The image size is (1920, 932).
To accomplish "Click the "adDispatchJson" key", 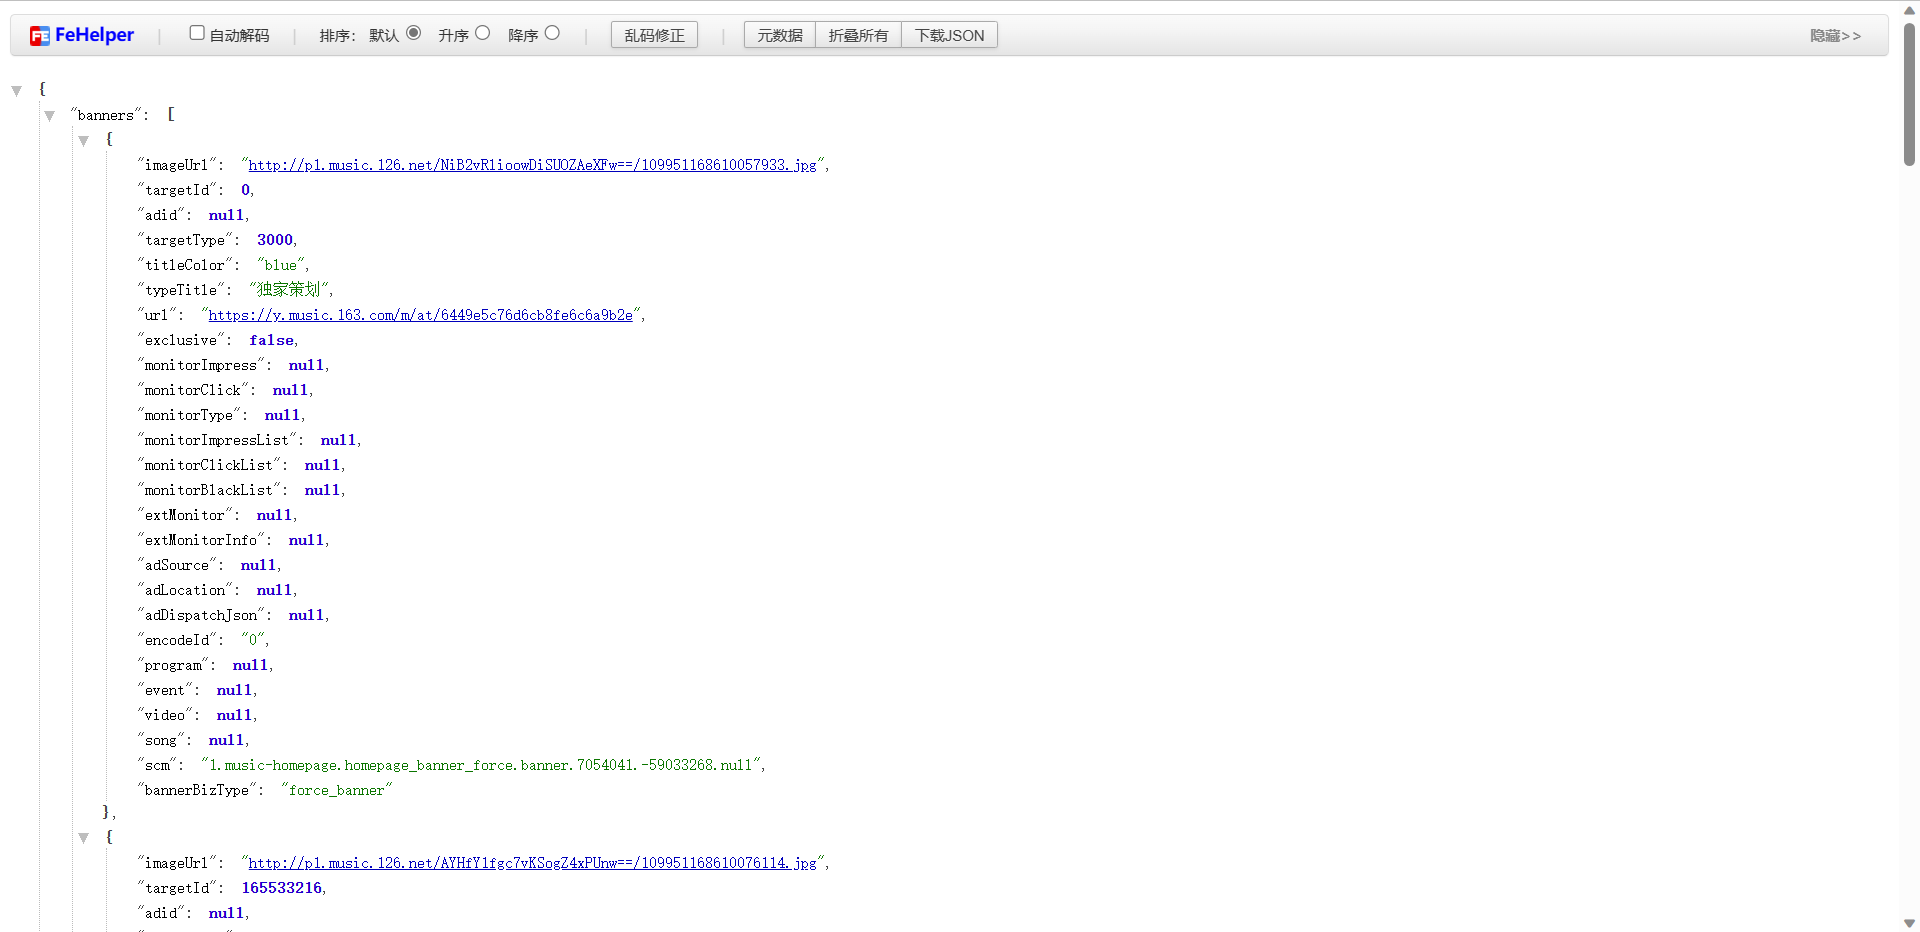I will click(201, 615).
